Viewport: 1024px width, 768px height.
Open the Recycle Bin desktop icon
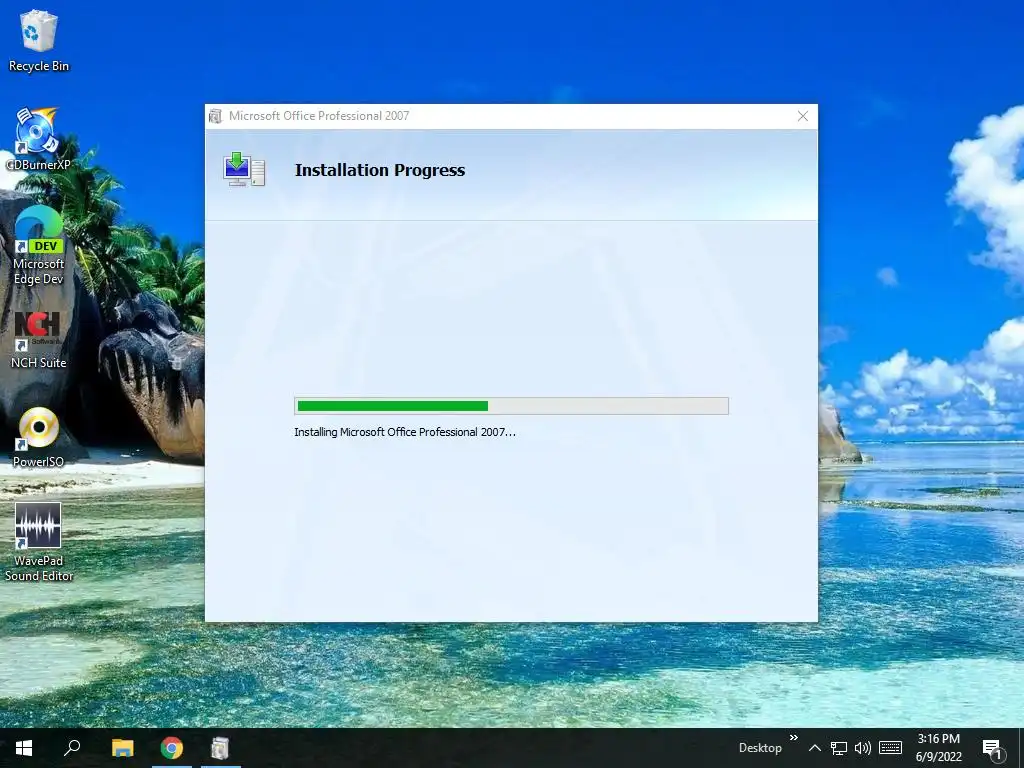(x=39, y=41)
